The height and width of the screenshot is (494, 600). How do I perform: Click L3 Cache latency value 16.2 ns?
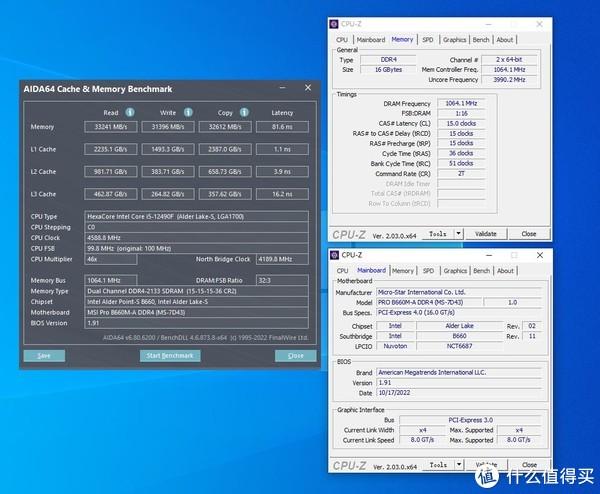(x=282, y=194)
